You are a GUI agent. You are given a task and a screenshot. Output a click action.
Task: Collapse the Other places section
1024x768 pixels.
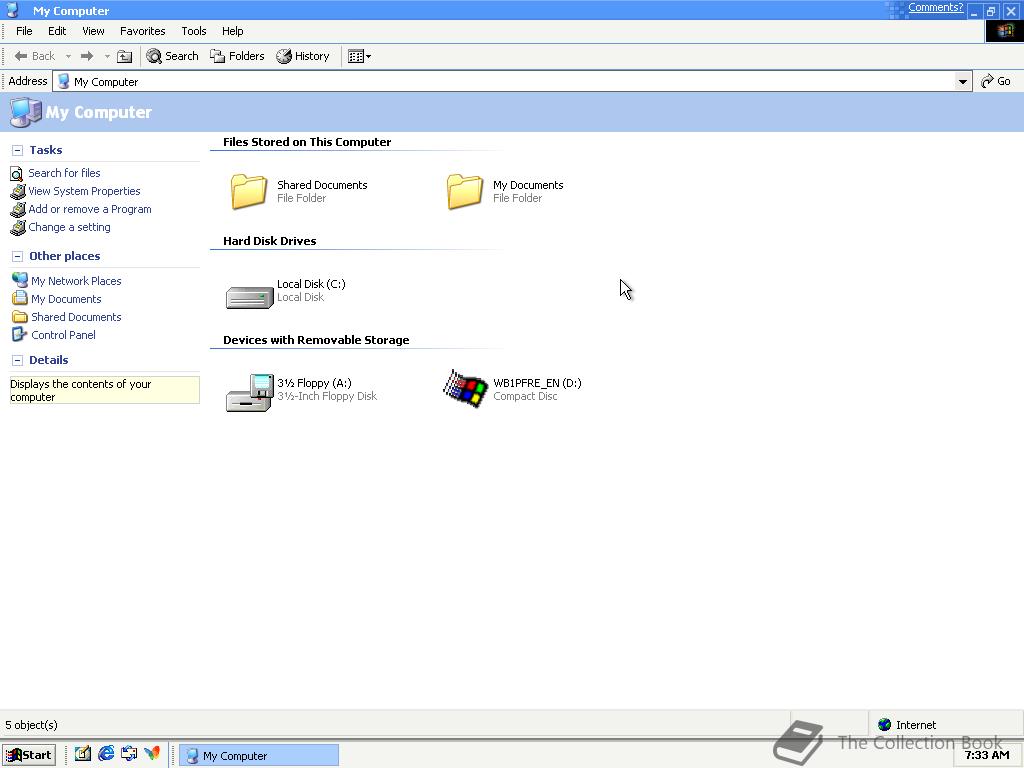tap(18, 256)
